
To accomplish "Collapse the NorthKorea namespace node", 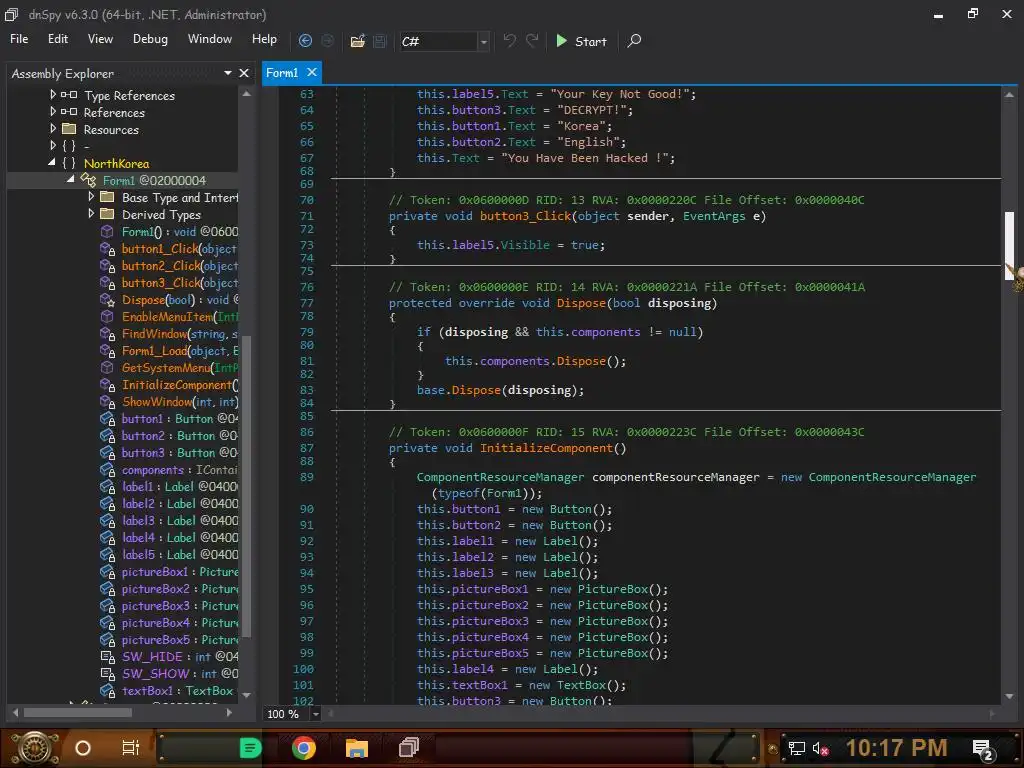I will [x=54, y=163].
